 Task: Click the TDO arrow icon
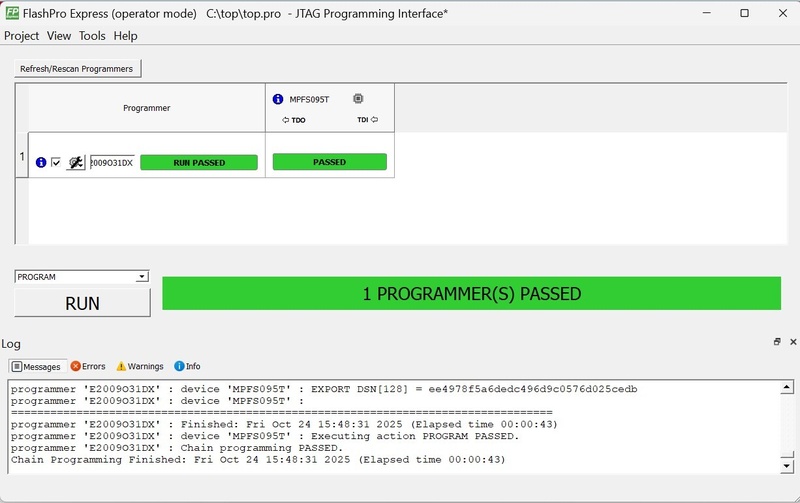285,120
